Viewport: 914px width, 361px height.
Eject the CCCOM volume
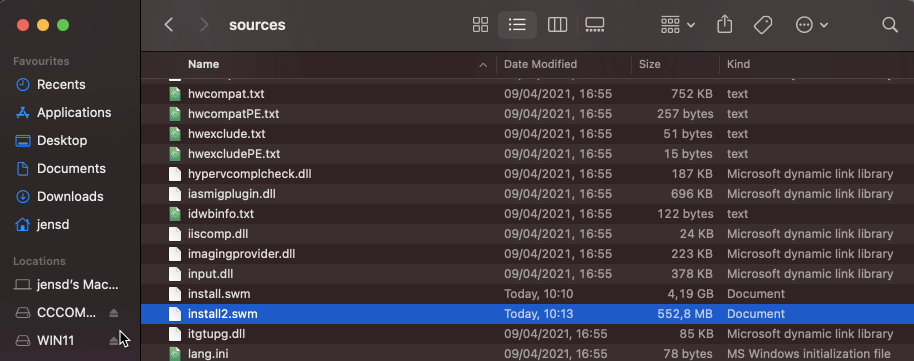point(114,313)
